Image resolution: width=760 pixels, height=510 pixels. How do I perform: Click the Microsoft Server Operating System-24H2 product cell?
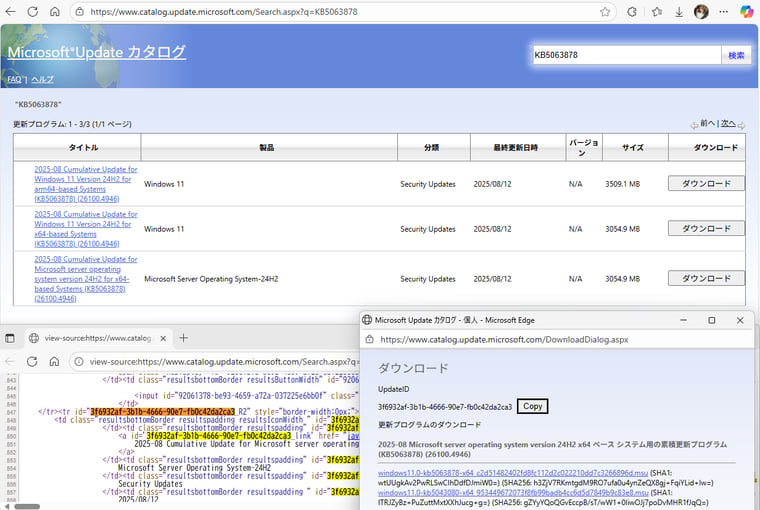coord(211,279)
